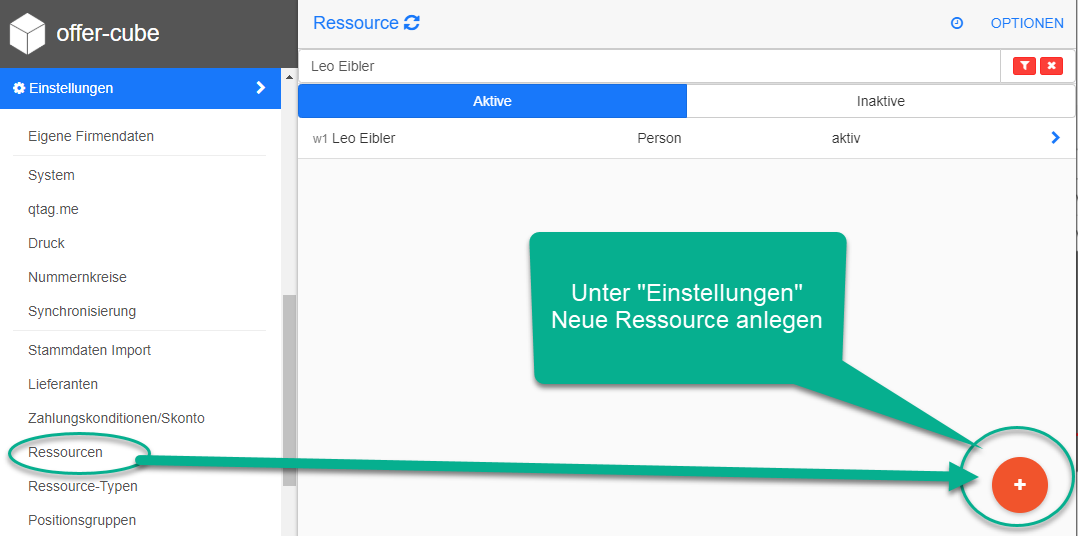Select qtag.me in the sidebar
Screen dimensions: 1078x536
coord(54,210)
